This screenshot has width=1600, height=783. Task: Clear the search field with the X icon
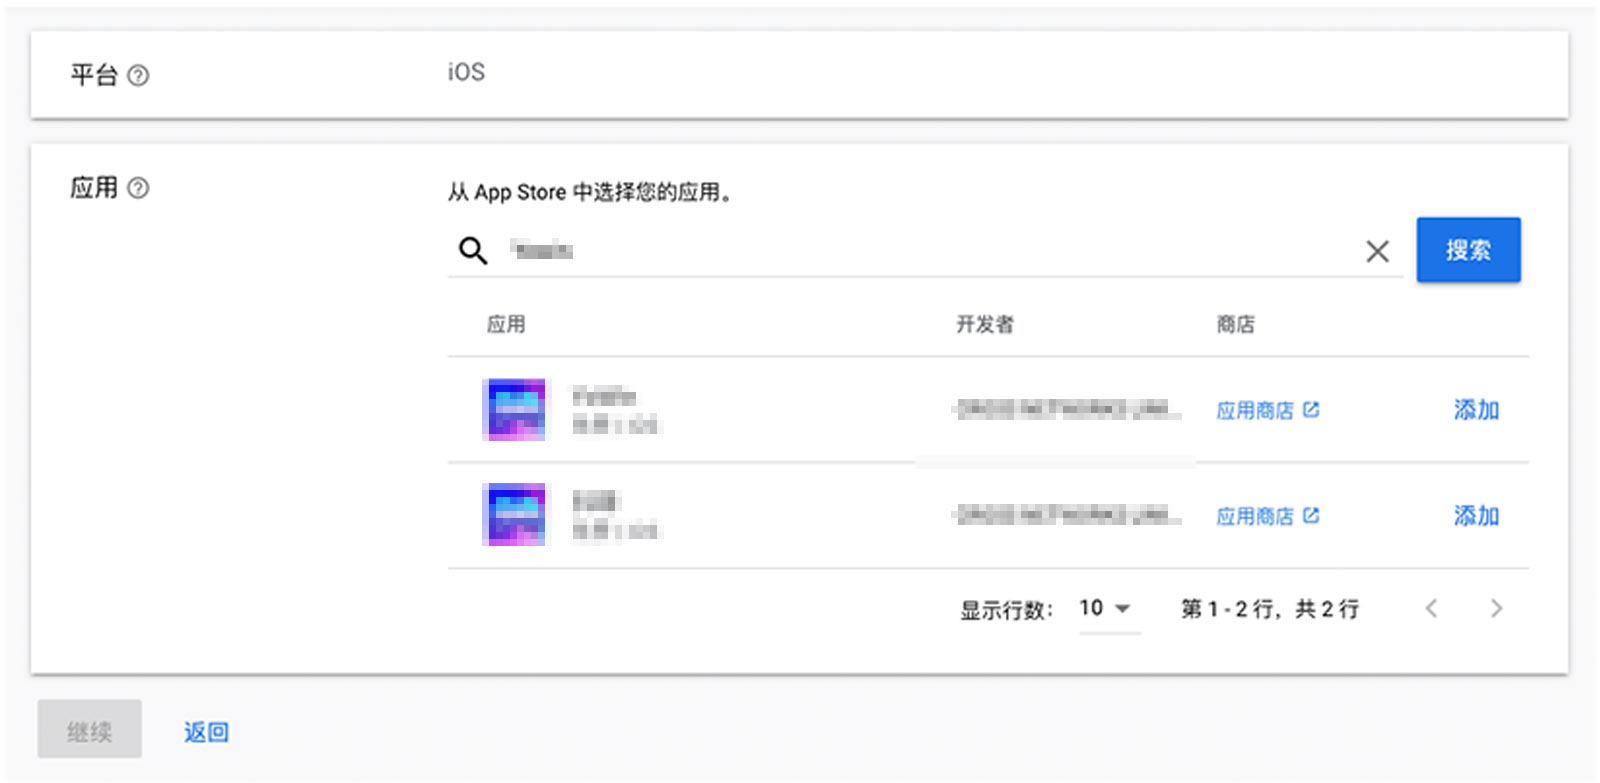tap(1377, 251)
